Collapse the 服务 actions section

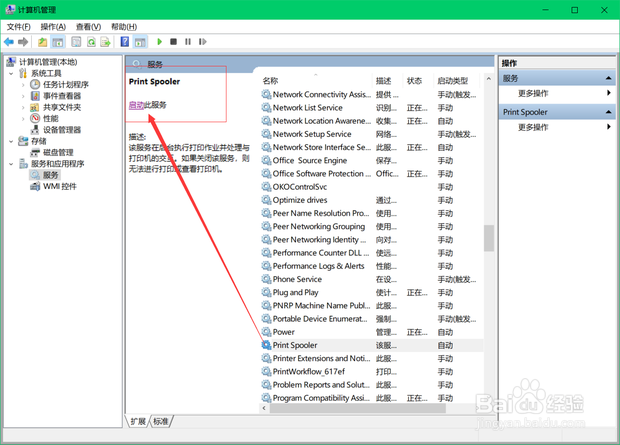609,78
